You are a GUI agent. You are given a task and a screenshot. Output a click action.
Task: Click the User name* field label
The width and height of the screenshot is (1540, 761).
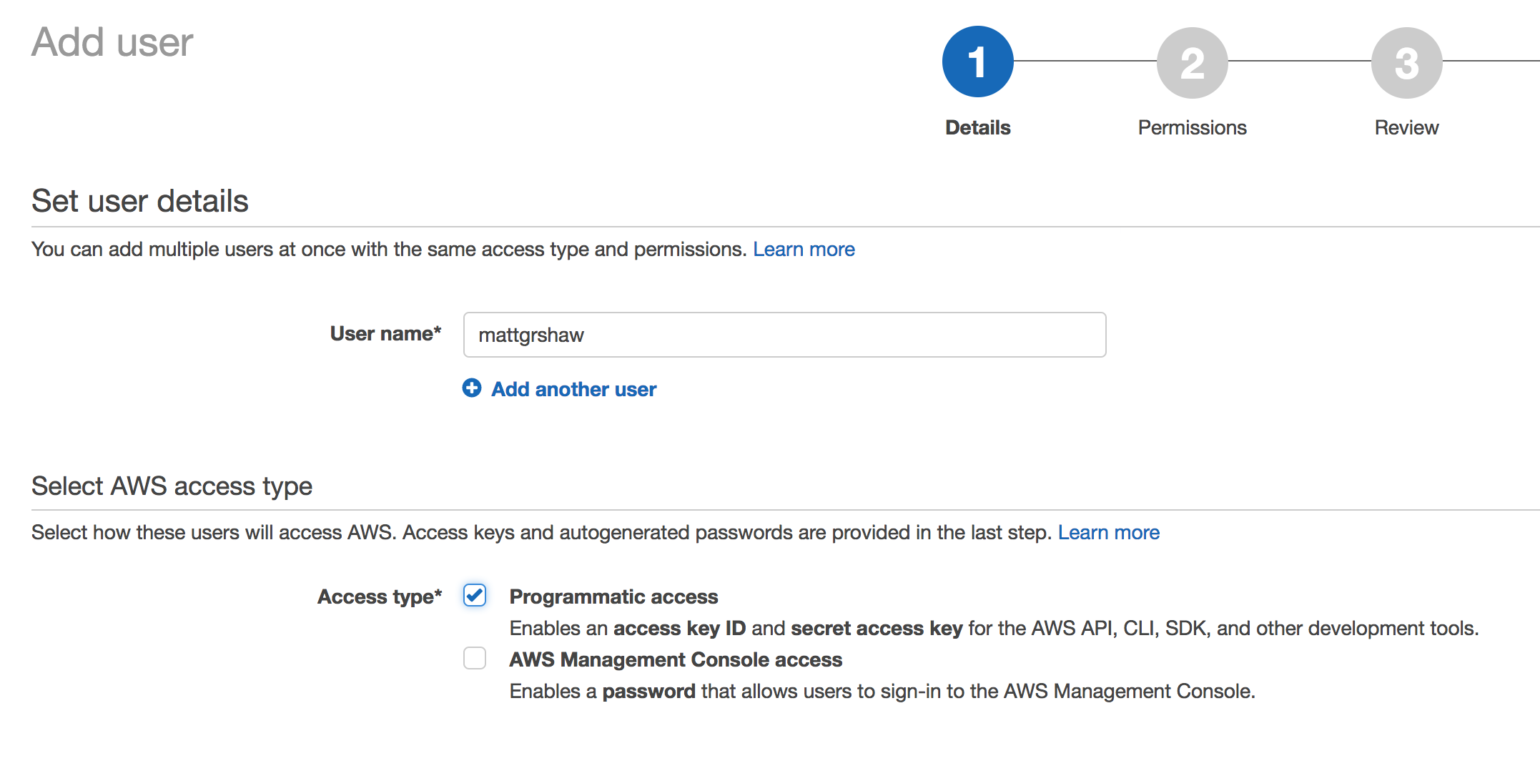[386, 334]
